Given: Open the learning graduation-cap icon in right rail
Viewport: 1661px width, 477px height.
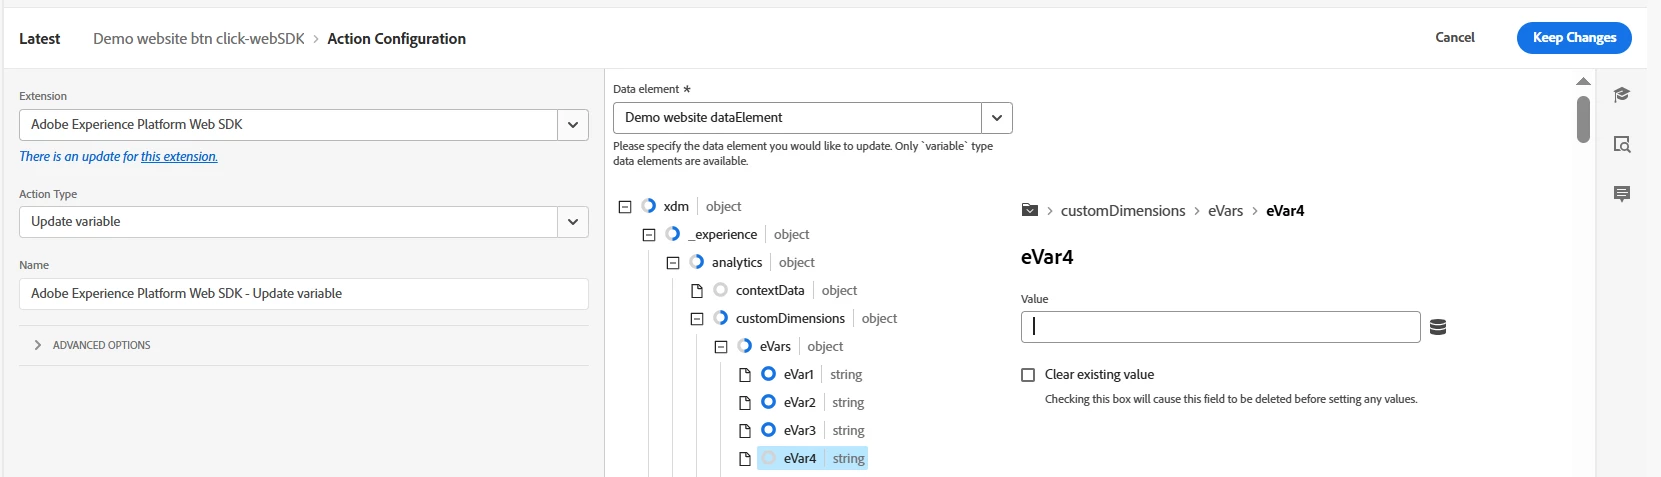Looking at the screenshot, I should click(x=1622, y=94).
